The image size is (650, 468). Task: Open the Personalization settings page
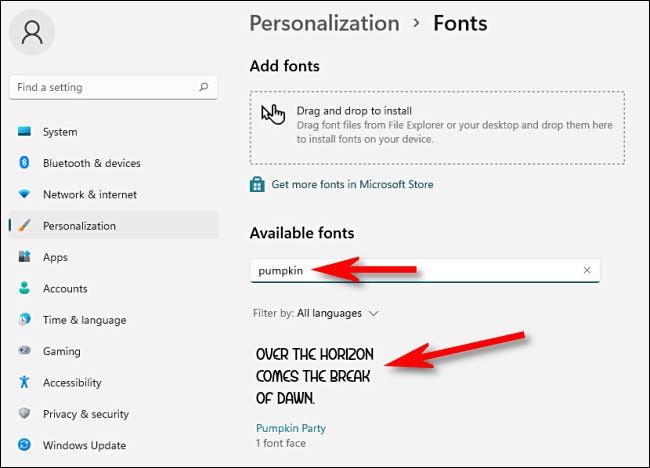pos(79,226)
